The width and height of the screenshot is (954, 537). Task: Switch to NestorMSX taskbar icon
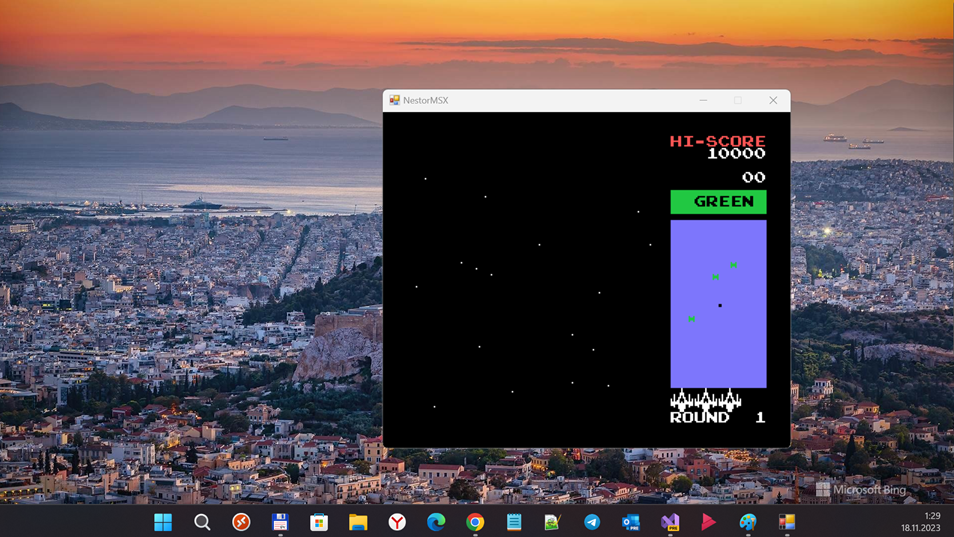[x=787, y=522]
